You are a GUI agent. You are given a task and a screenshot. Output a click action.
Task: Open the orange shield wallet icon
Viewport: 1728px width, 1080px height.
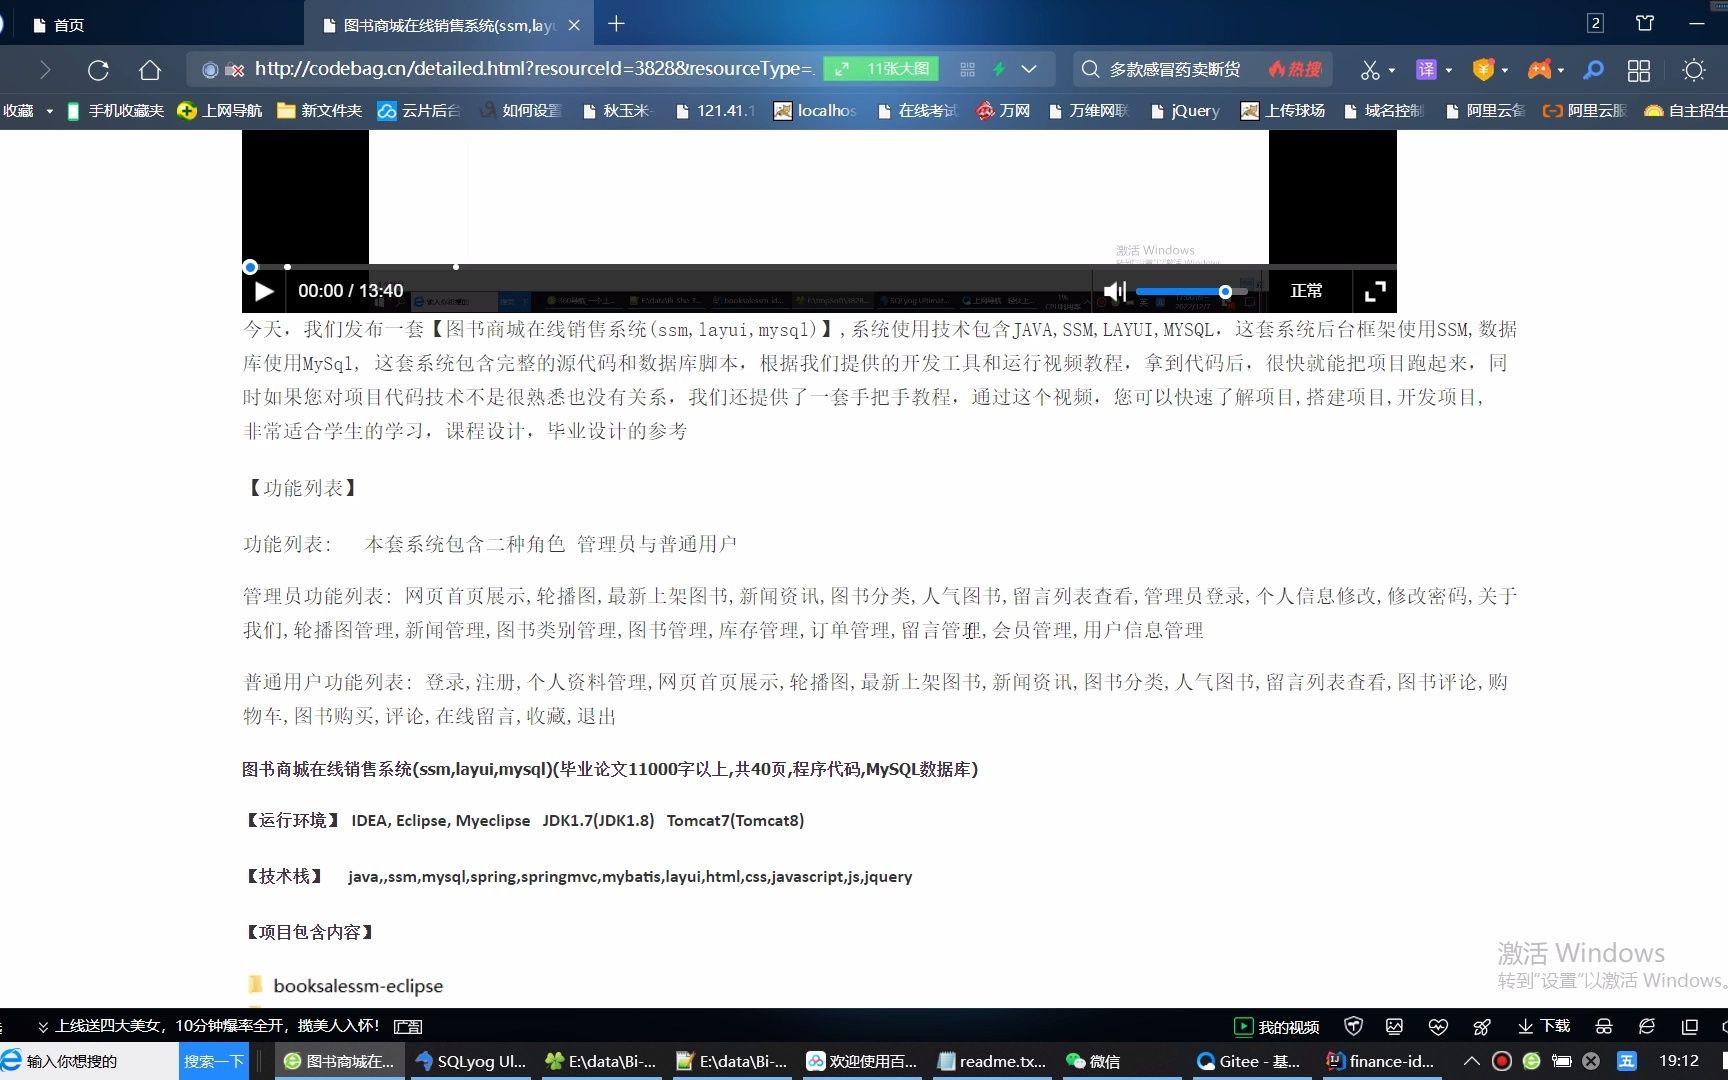[1483, 70]
